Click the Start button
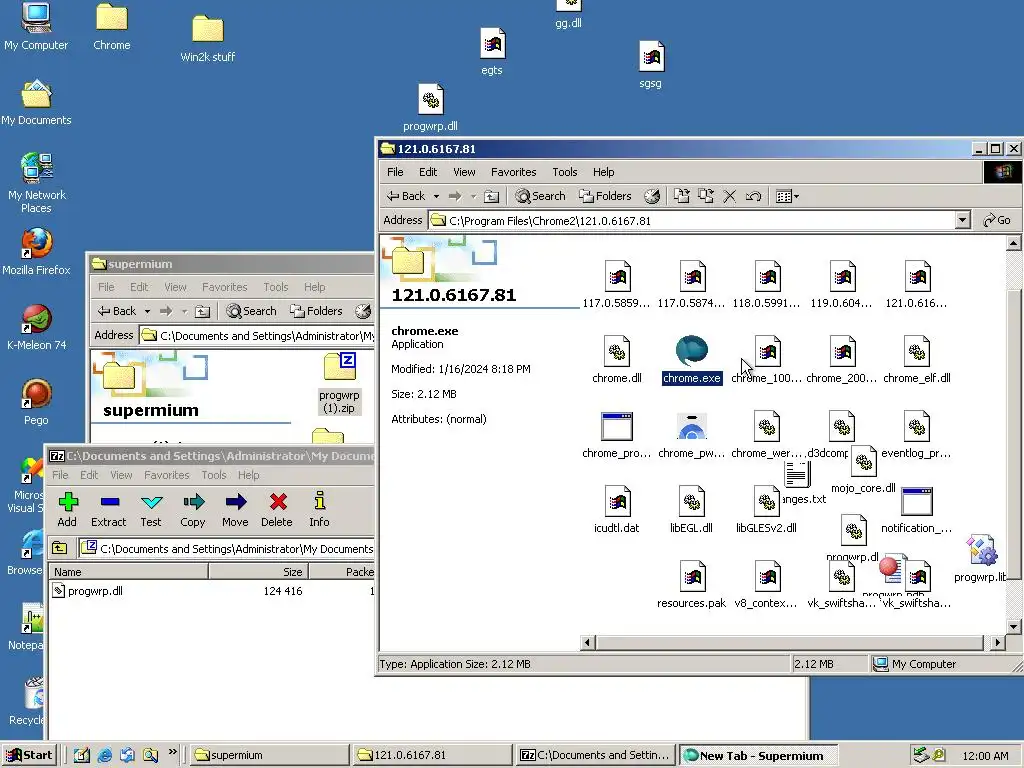Image resolution: width=1024 pixels, height=768 pixels. click(29, 755)
